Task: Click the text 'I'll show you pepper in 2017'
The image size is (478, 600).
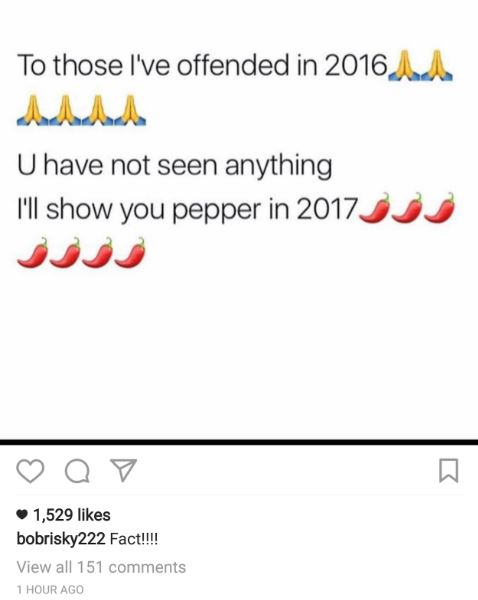Action: 187,210
